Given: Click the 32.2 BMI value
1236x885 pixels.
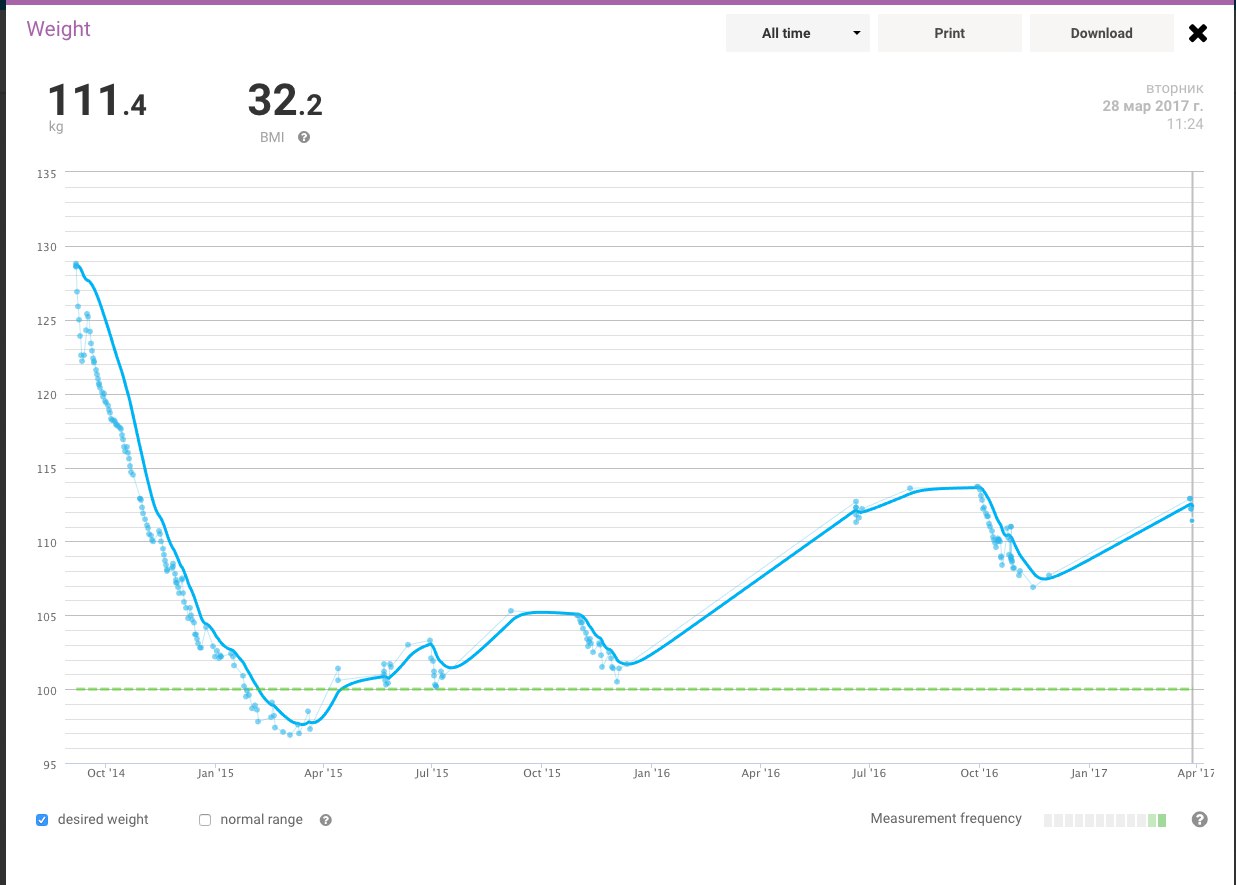Looking at the screenshot, I should pos(284,102).
